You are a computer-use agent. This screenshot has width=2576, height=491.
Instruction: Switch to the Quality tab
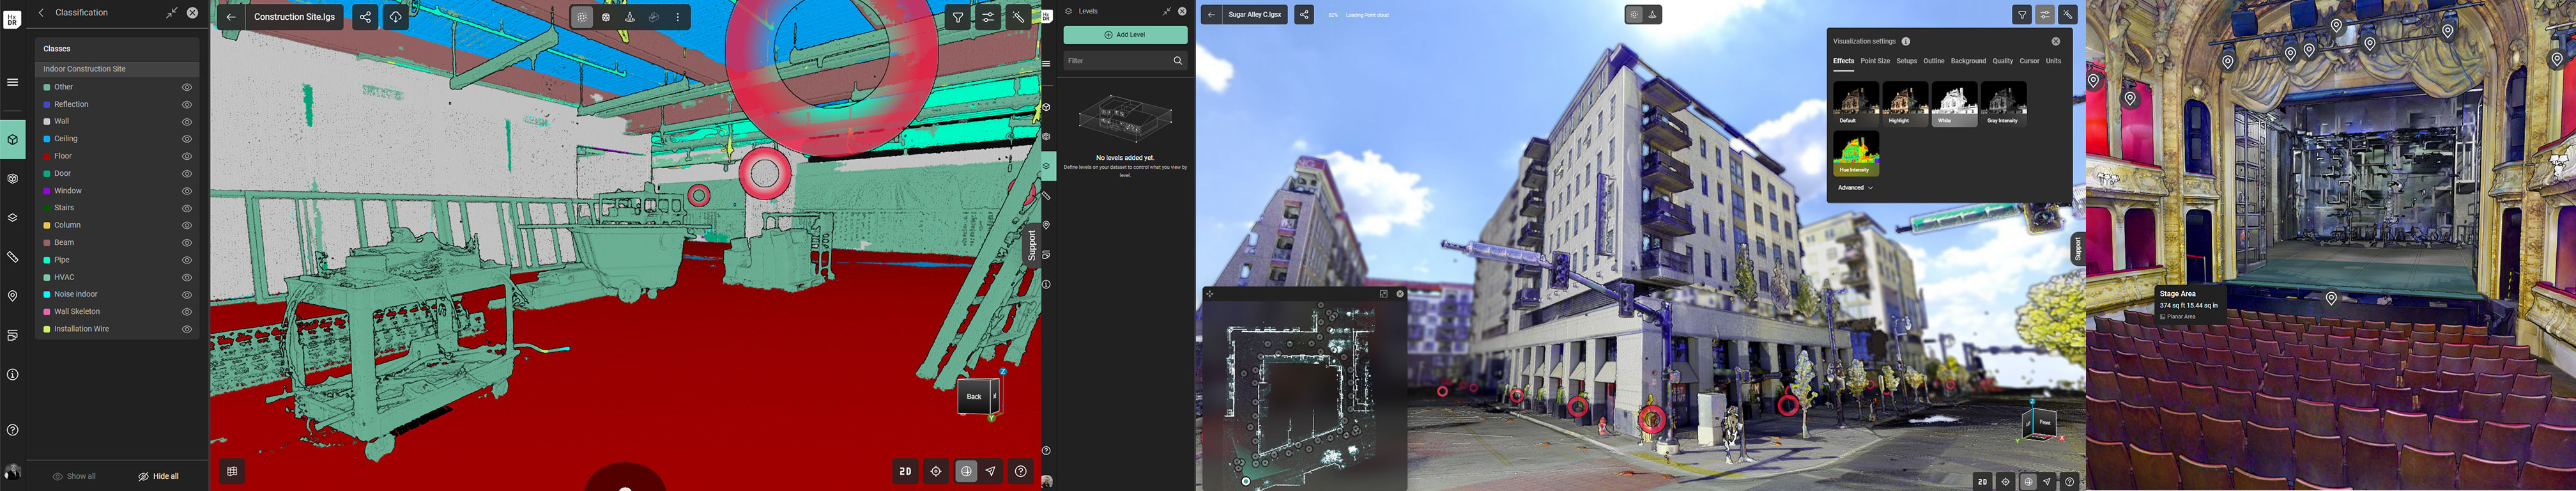pyautogui.click(x=2002, y=61)
